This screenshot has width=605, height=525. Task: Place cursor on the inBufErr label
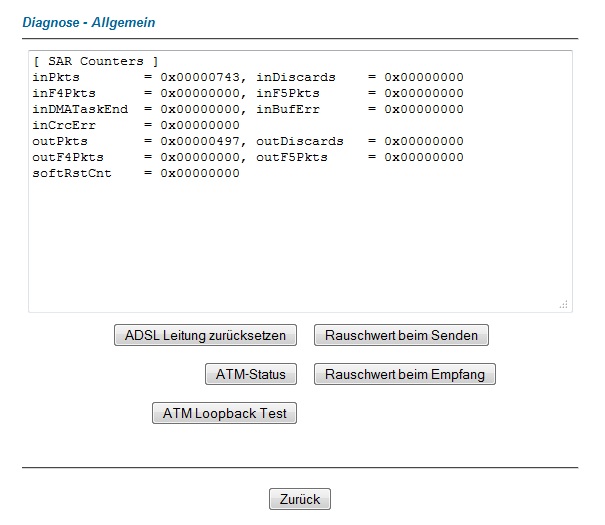(x=288, y=109)
